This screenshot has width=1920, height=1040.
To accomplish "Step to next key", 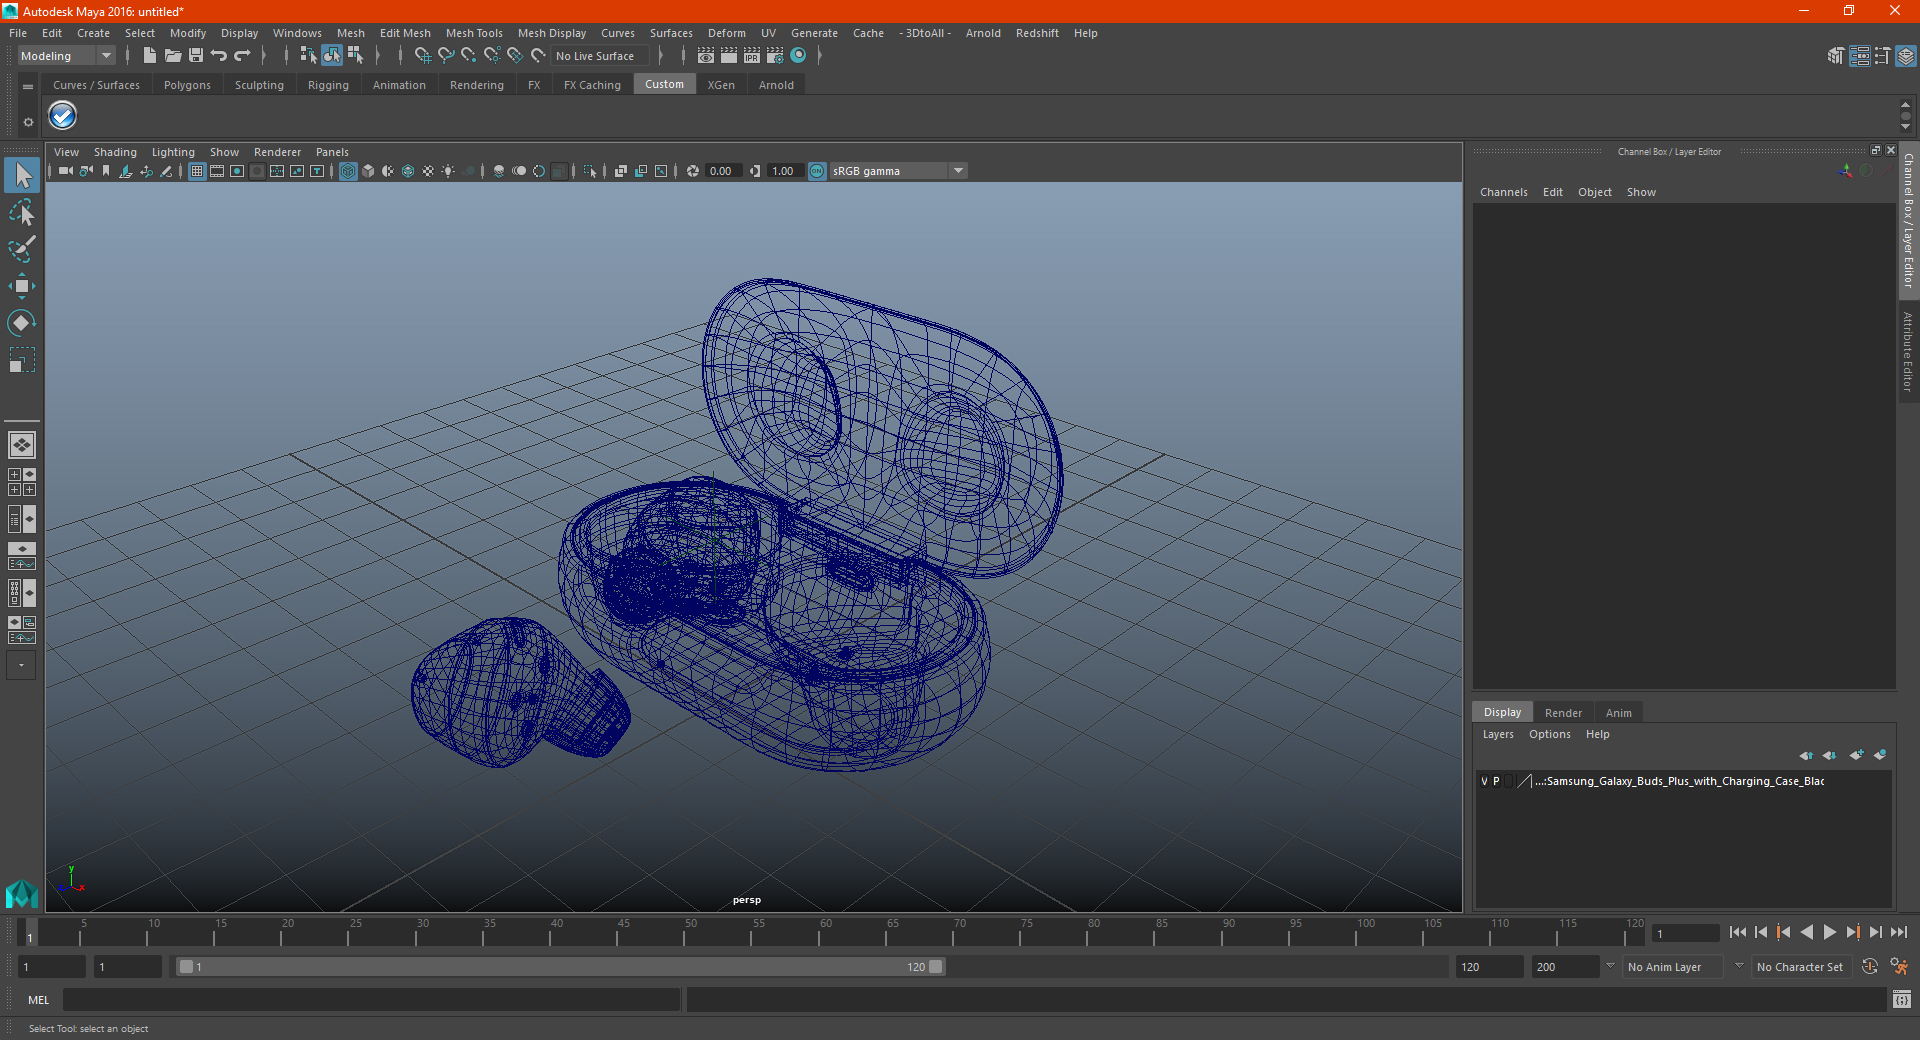I will click(1852, 932).
